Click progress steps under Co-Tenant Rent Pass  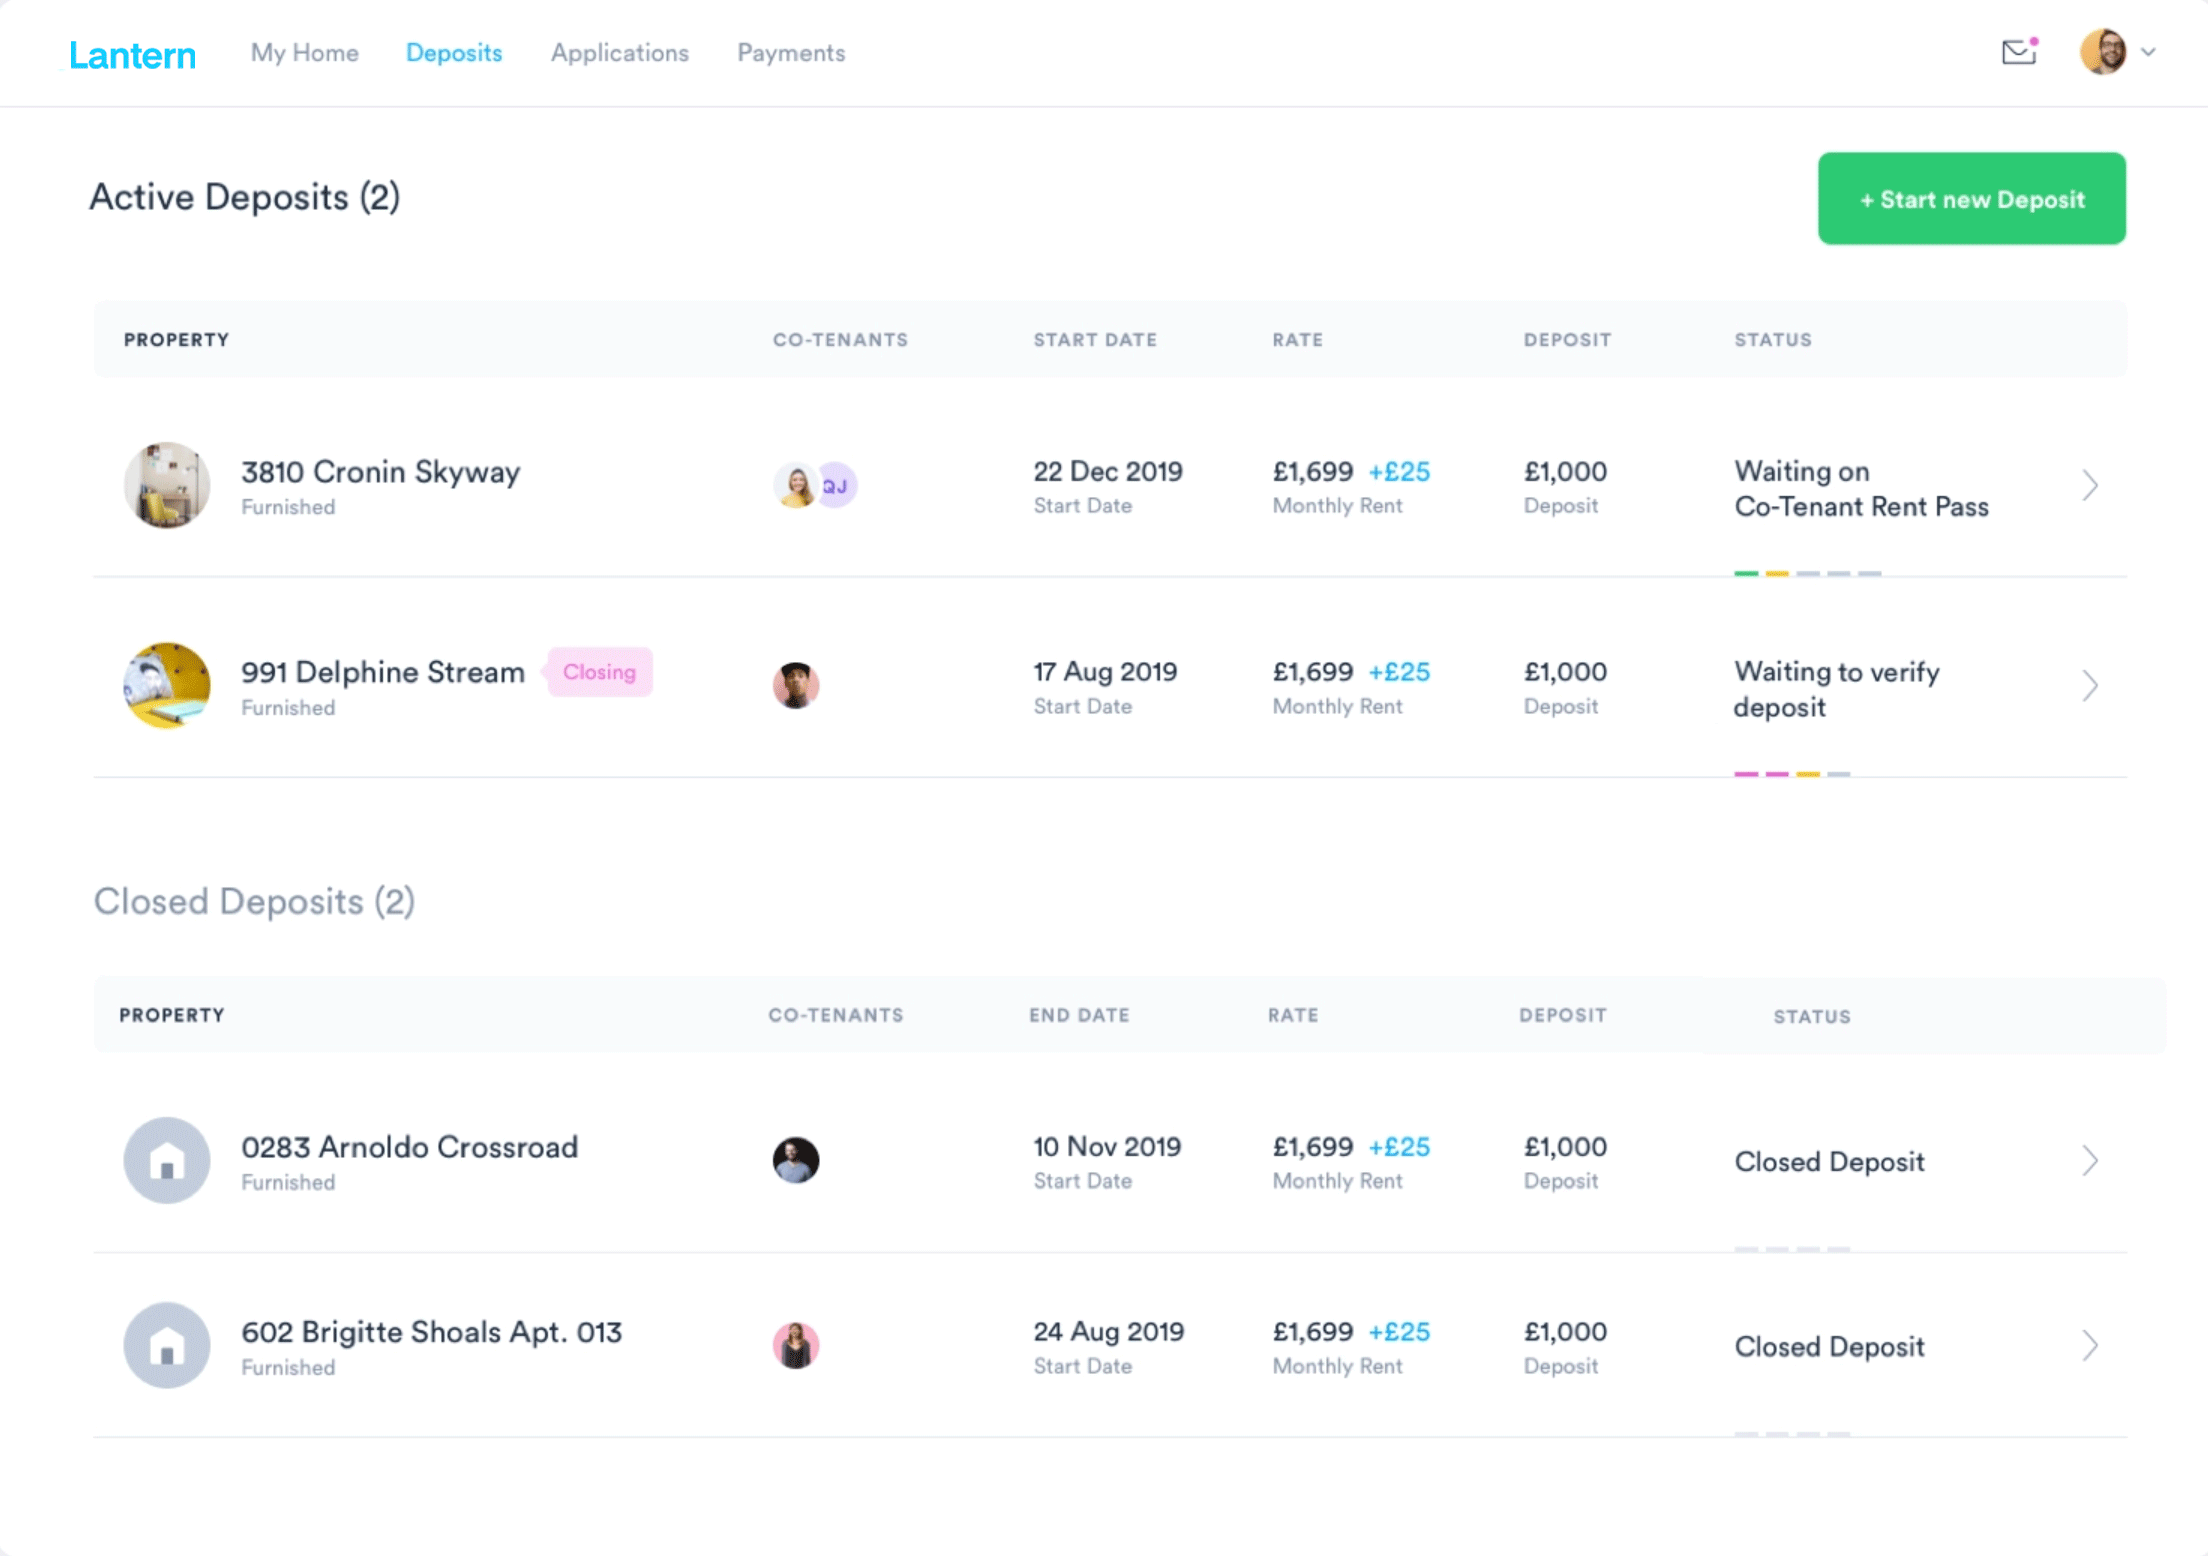1808,573
